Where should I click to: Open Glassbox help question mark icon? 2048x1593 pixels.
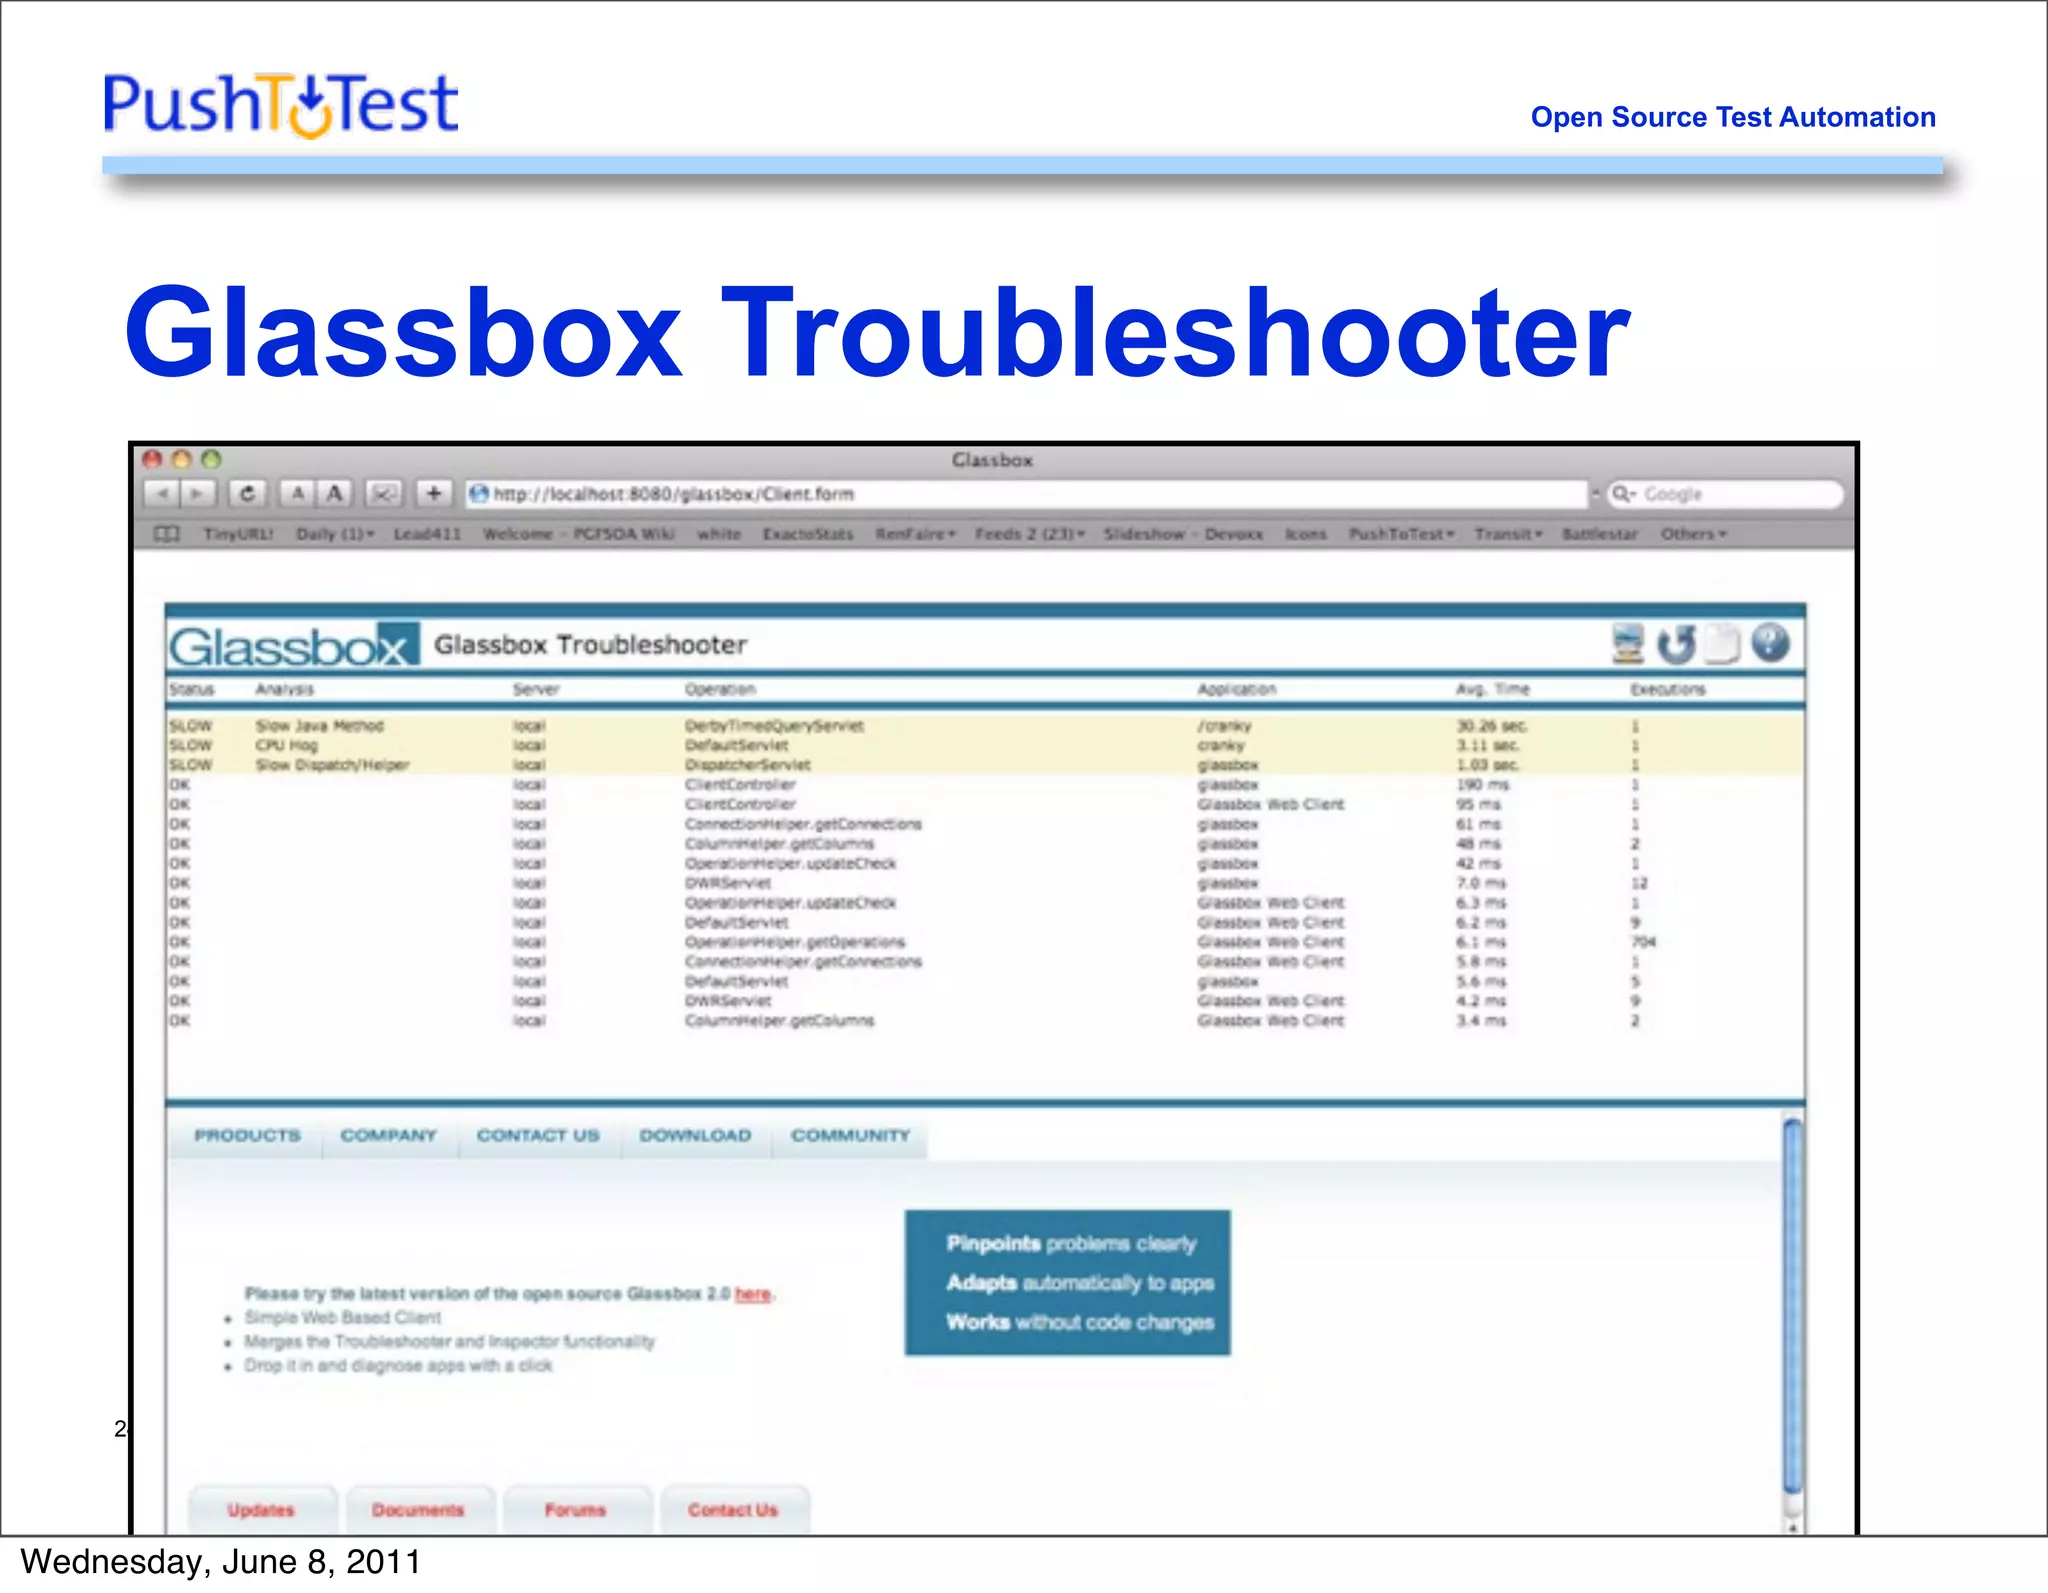pos(1770,643)
